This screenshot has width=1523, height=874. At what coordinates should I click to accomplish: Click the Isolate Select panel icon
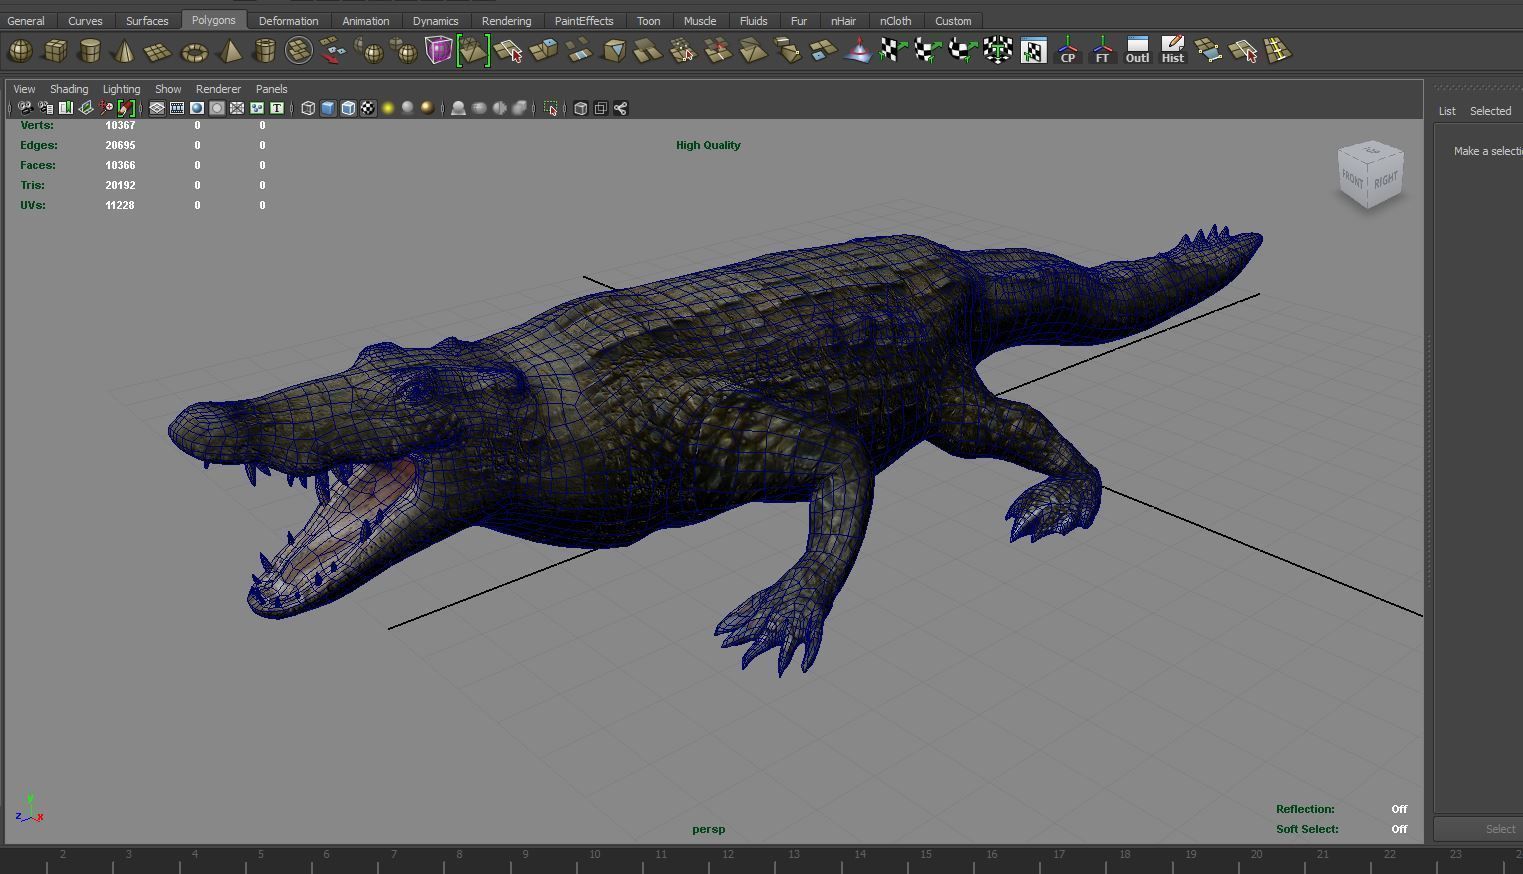click(551, 108)
